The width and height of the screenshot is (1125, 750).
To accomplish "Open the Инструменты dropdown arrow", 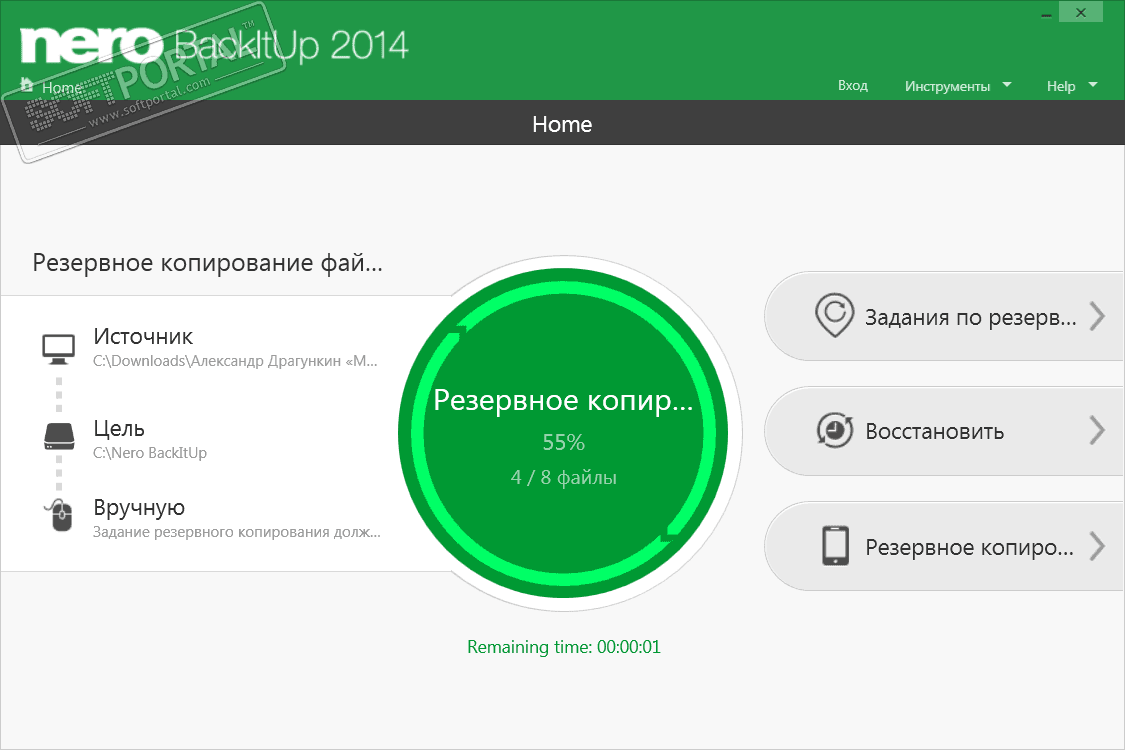I will [1007, 85].
